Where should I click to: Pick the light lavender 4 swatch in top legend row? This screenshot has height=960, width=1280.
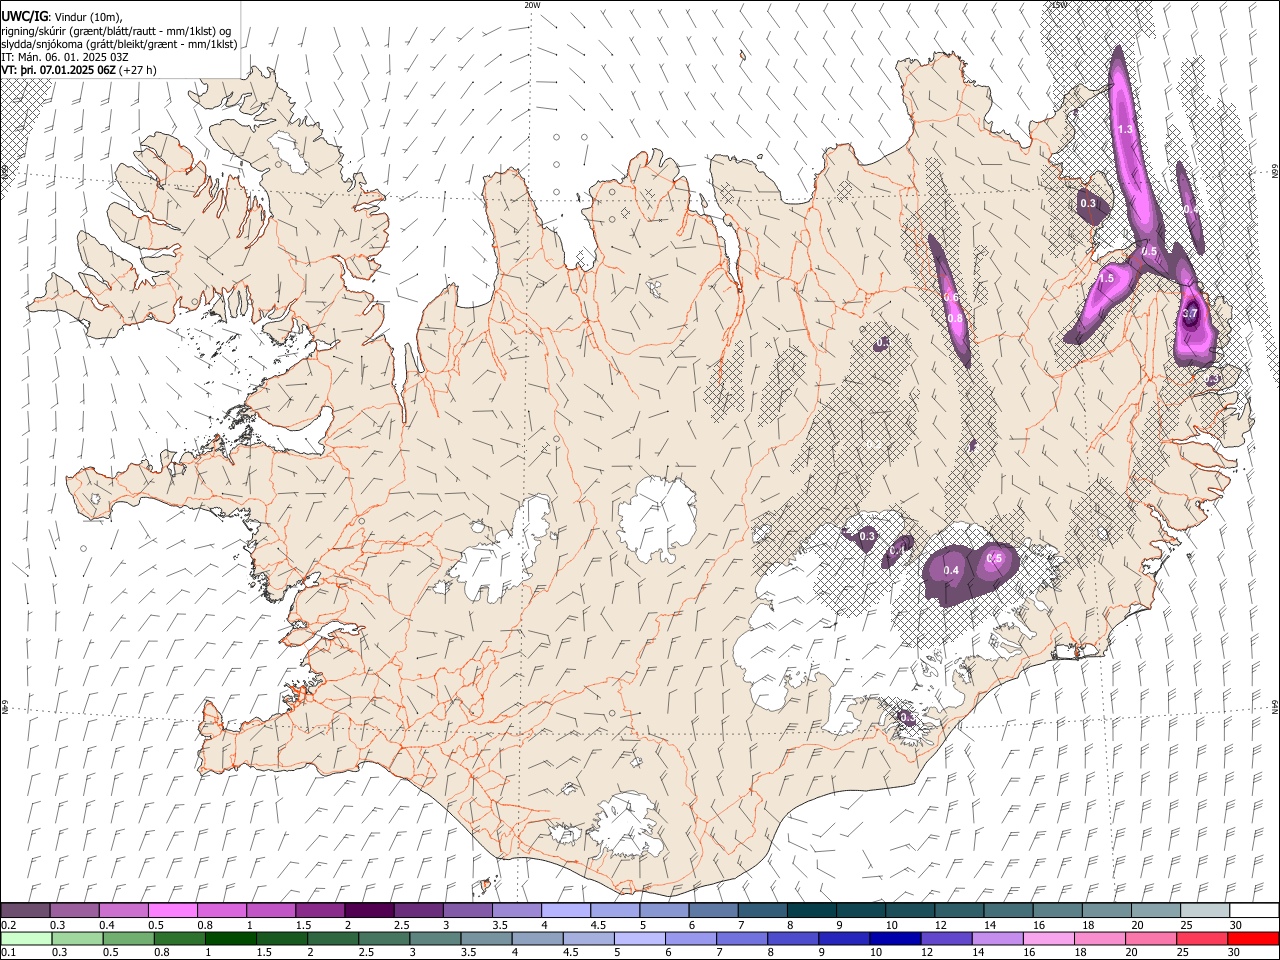click(x=565, y=910)
